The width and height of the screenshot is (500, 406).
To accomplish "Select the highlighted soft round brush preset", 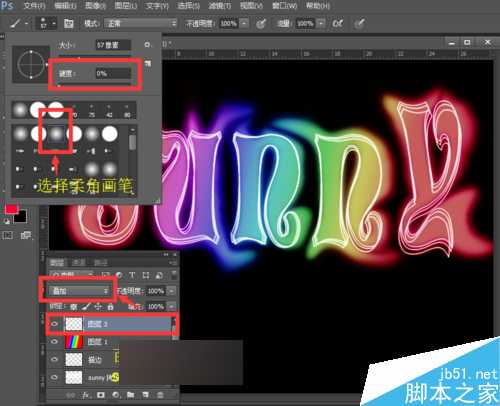I will (x=56, y=134).
